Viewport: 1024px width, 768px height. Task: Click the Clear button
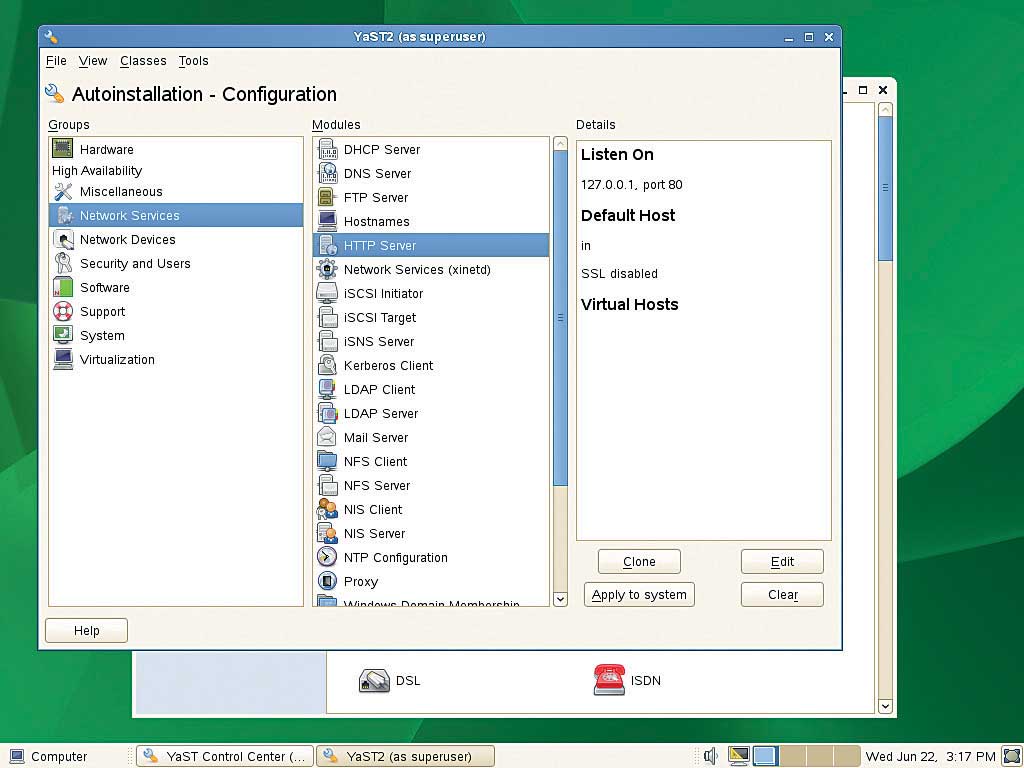(782, 594)
